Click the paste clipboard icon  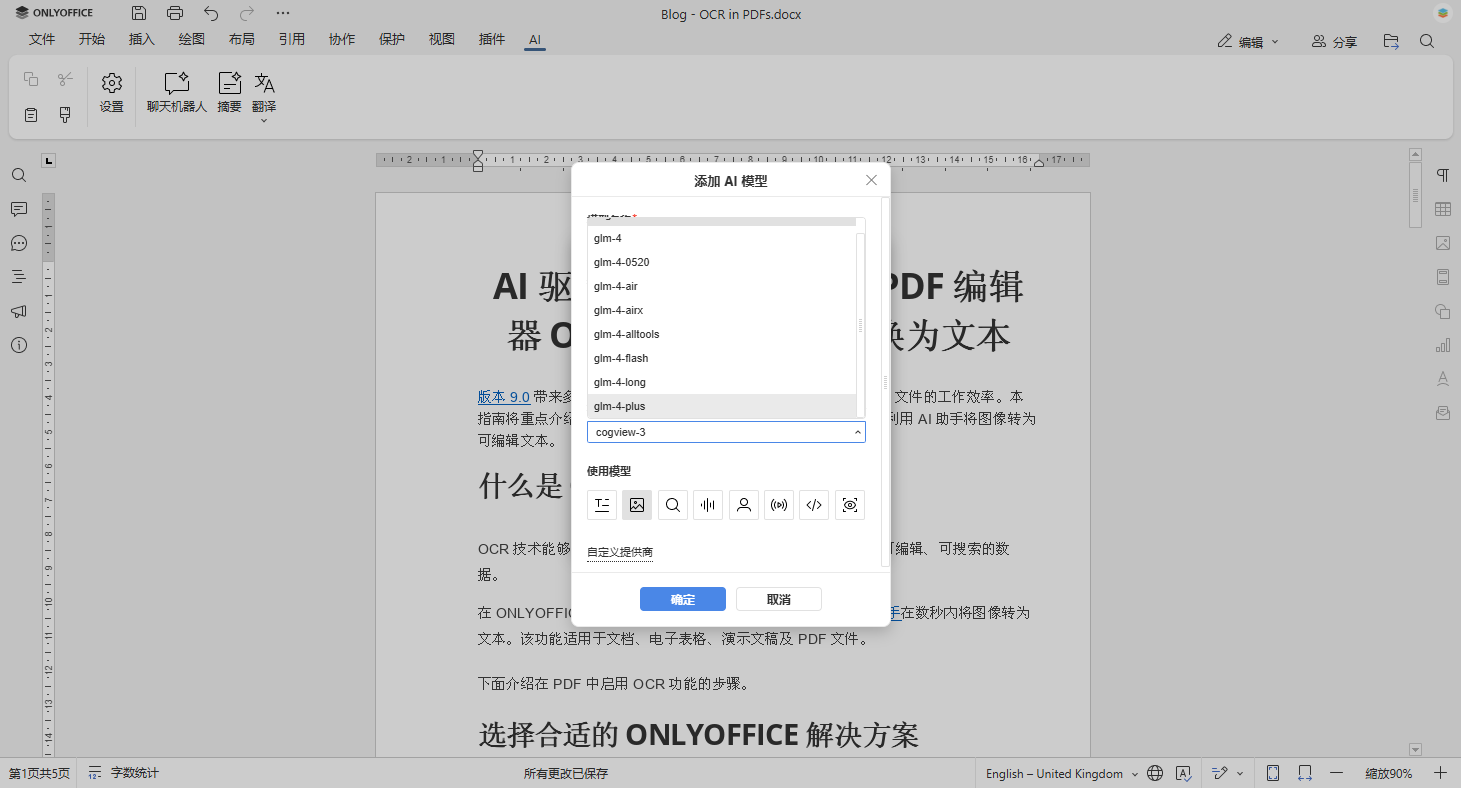[x=31, y=115]
